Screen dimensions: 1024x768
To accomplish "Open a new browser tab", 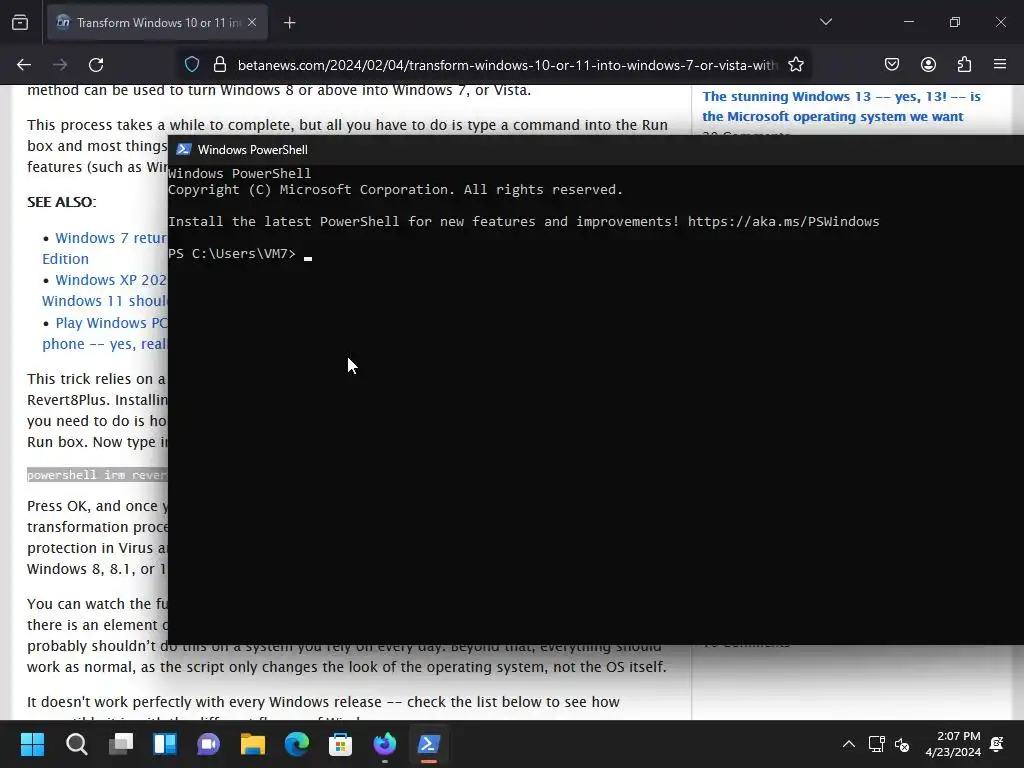I will point(289,23).
